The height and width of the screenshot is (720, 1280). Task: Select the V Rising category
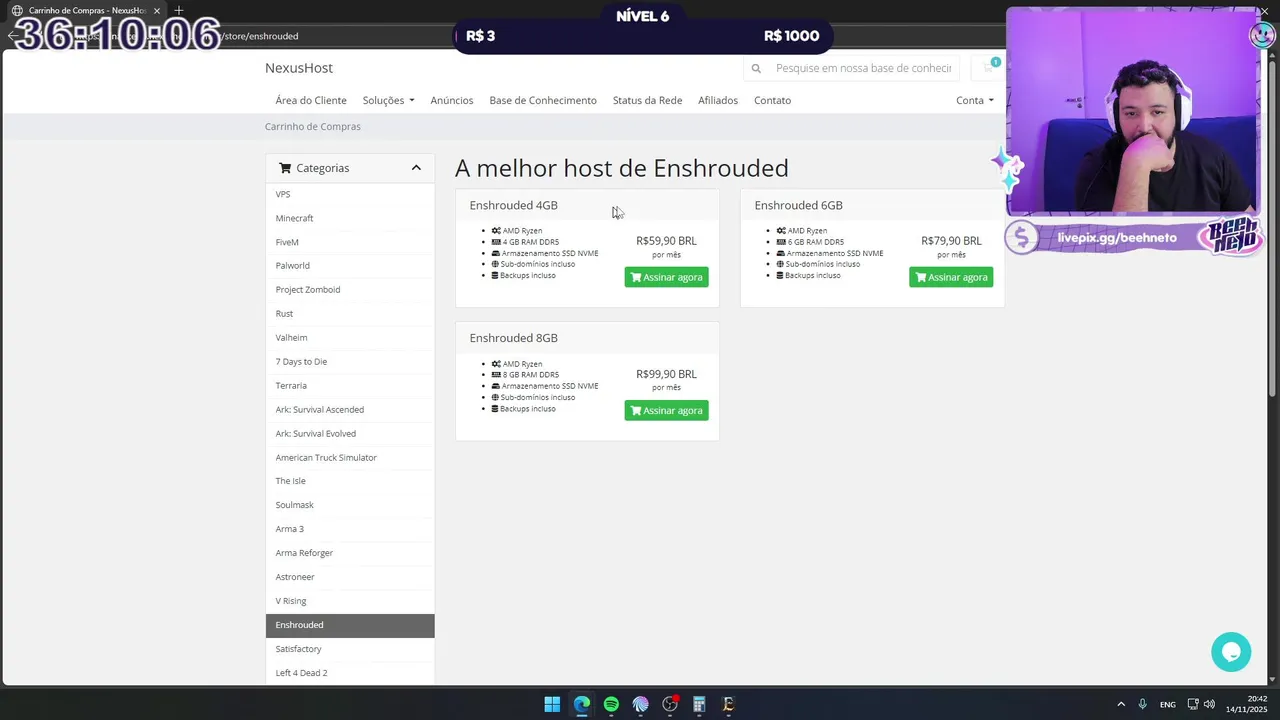pyautogui.click(x=350, y=601)
